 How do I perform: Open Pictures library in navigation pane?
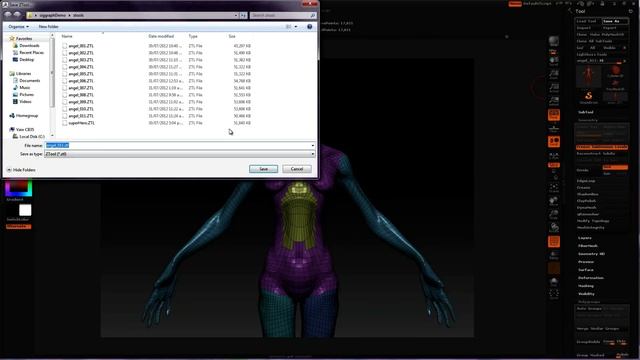(27, 94)
